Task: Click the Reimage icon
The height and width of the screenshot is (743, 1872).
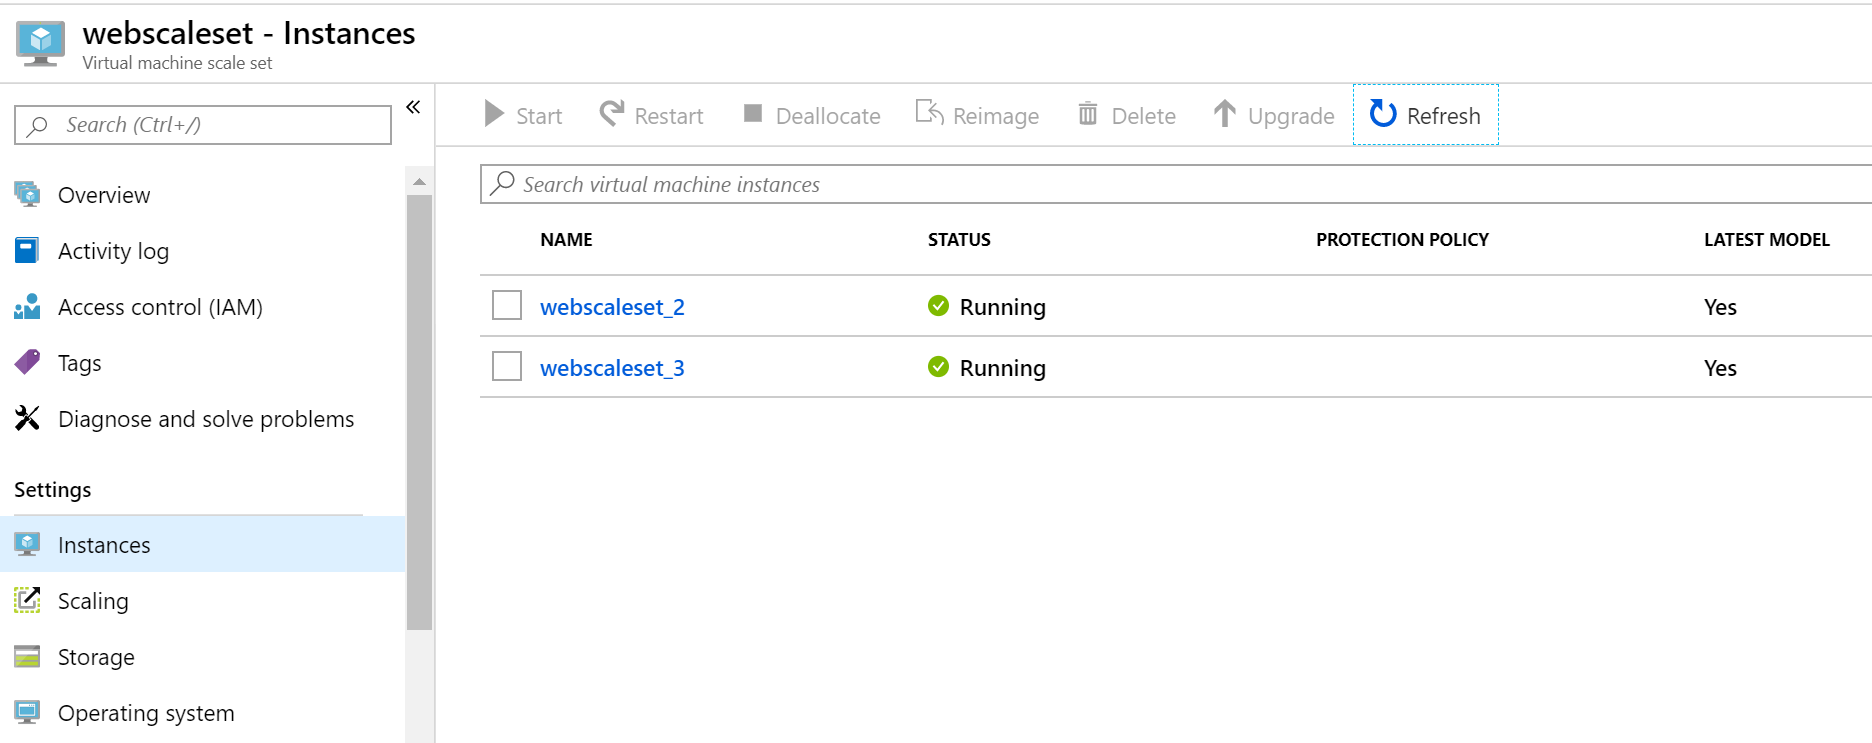Action: [930, 112]
